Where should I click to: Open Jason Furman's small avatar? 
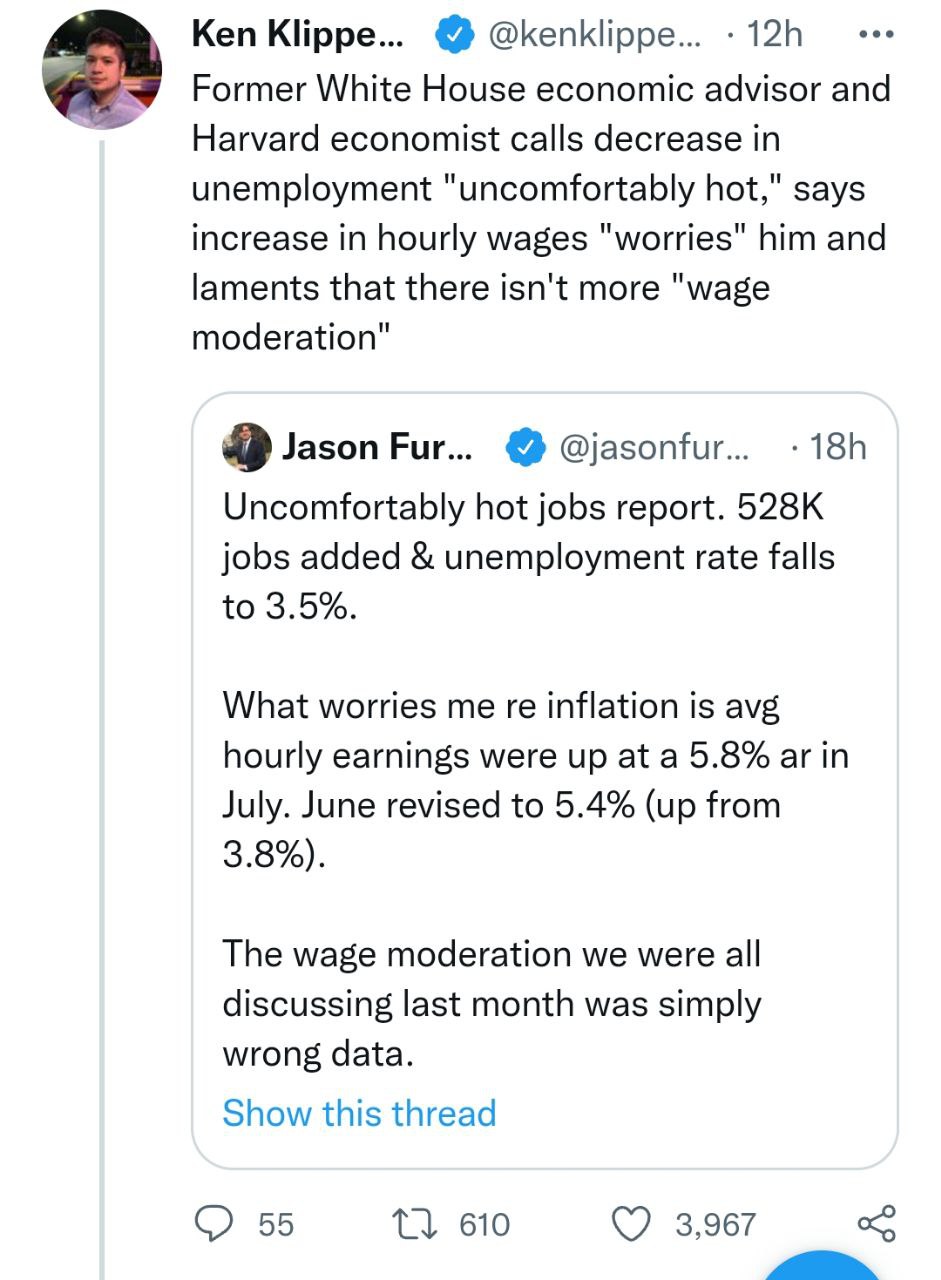click(246, 447)
